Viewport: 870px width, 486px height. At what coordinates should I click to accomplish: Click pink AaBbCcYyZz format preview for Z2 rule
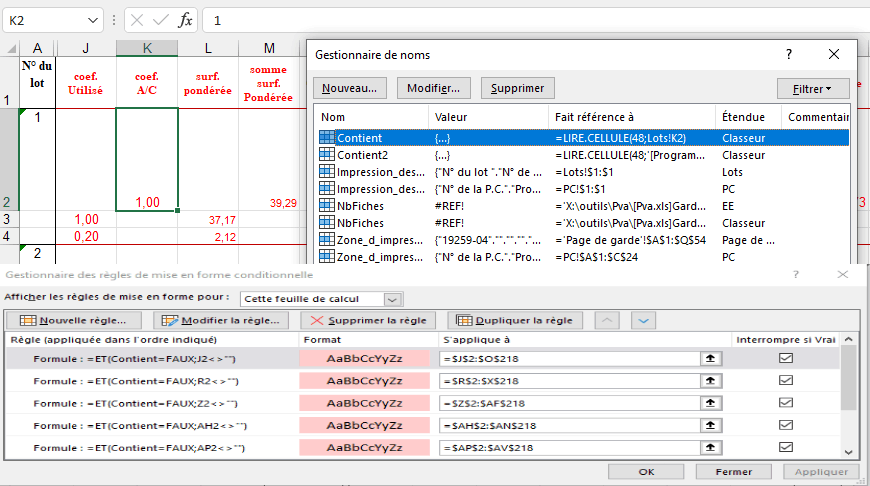[x=365, y=403]
